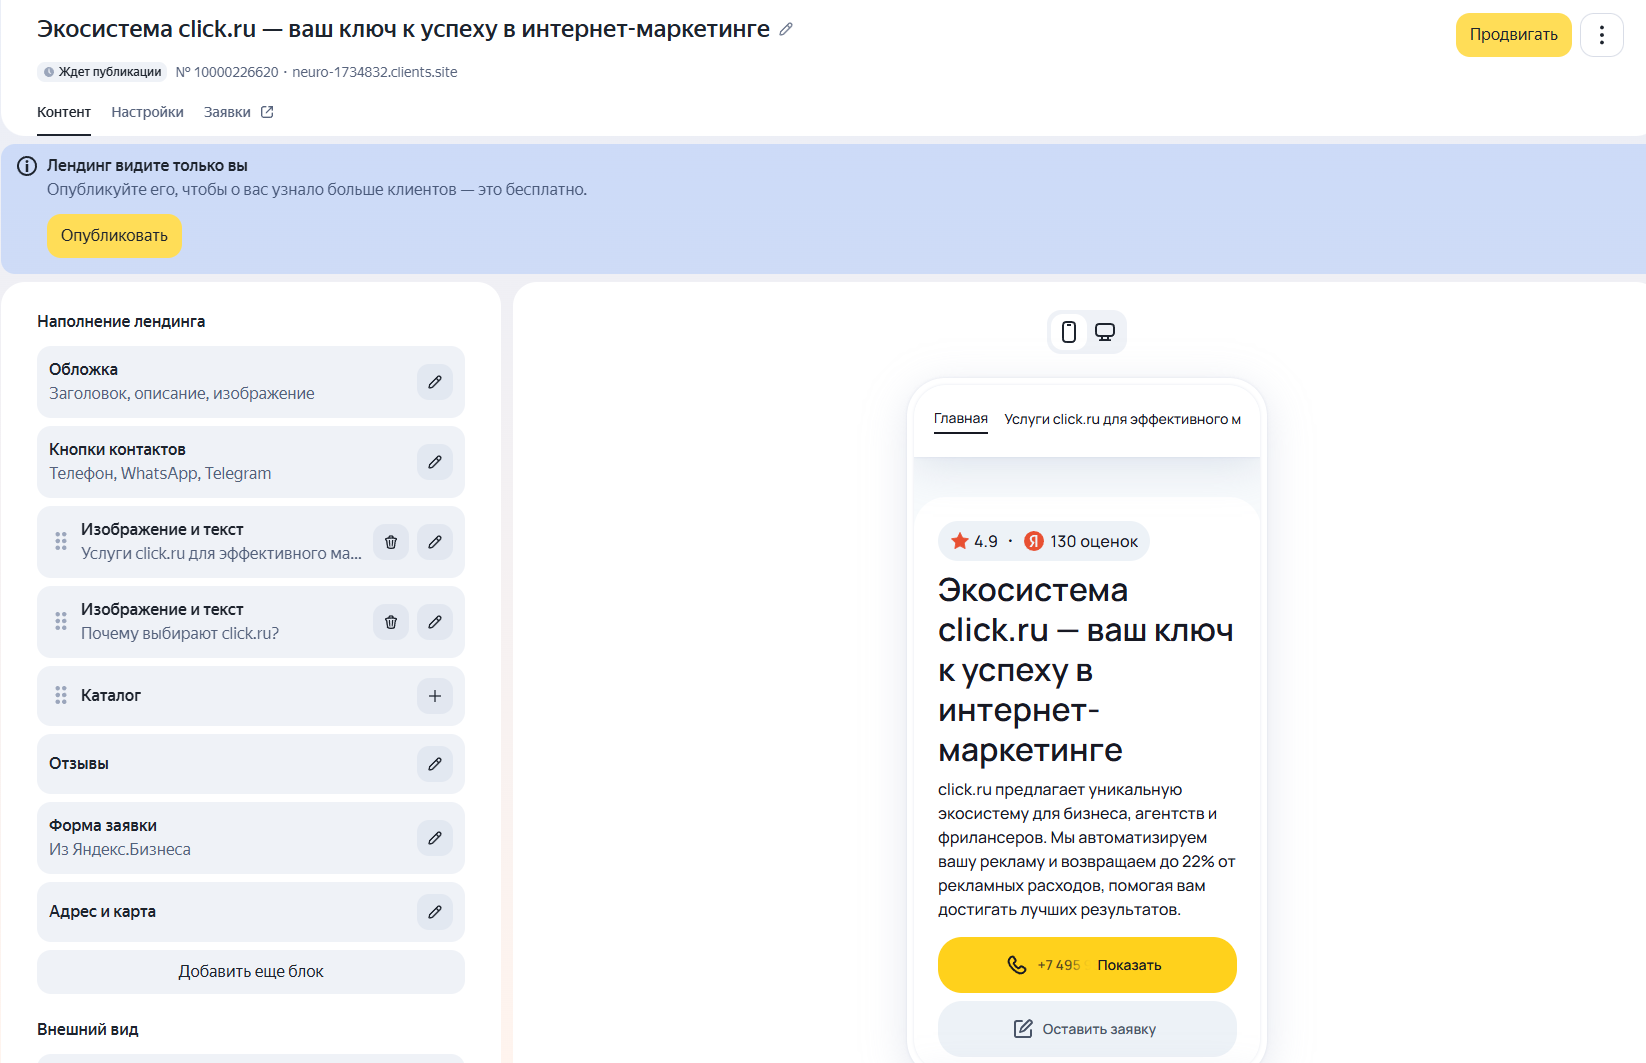Click the Продвигать button
1646x1063 pixels.
point(1513,35)
